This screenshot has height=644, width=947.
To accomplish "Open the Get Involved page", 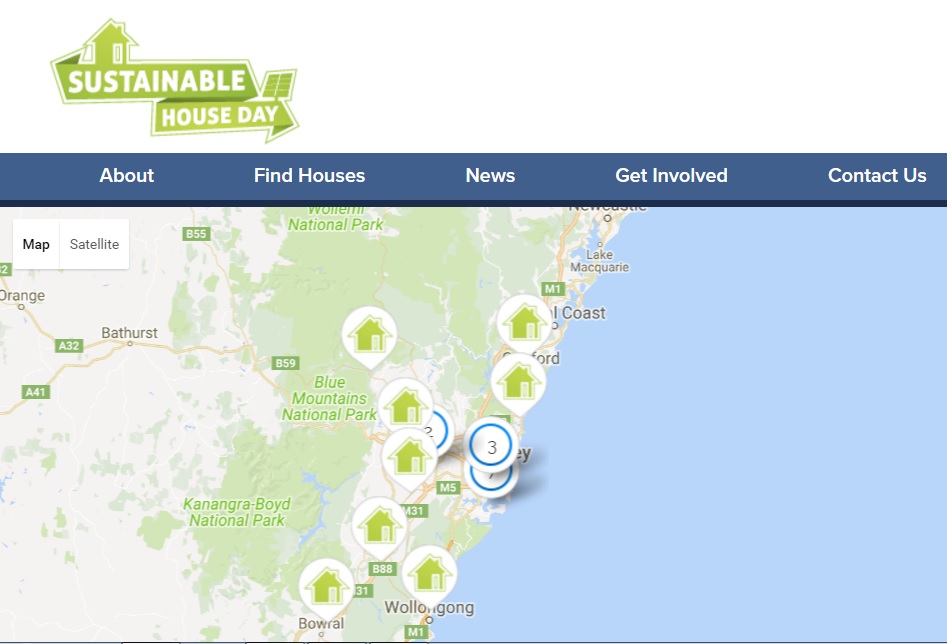I will pyautogui.click(x=671, y=175).
